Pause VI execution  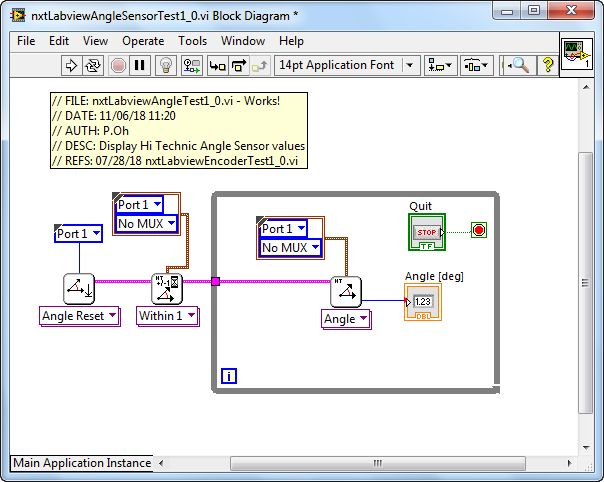click(x=139, y=65)
